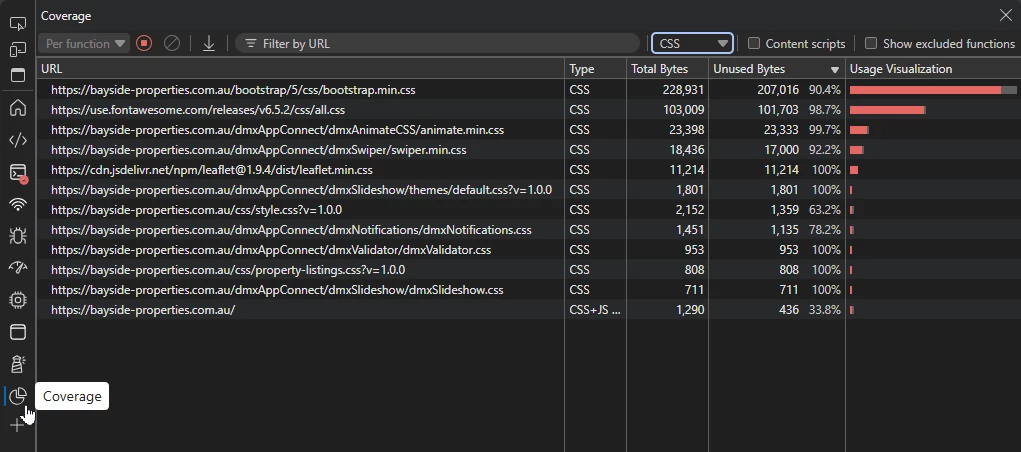
Task: Click the 99.7% unused percentage
Action: coord(824,130)
